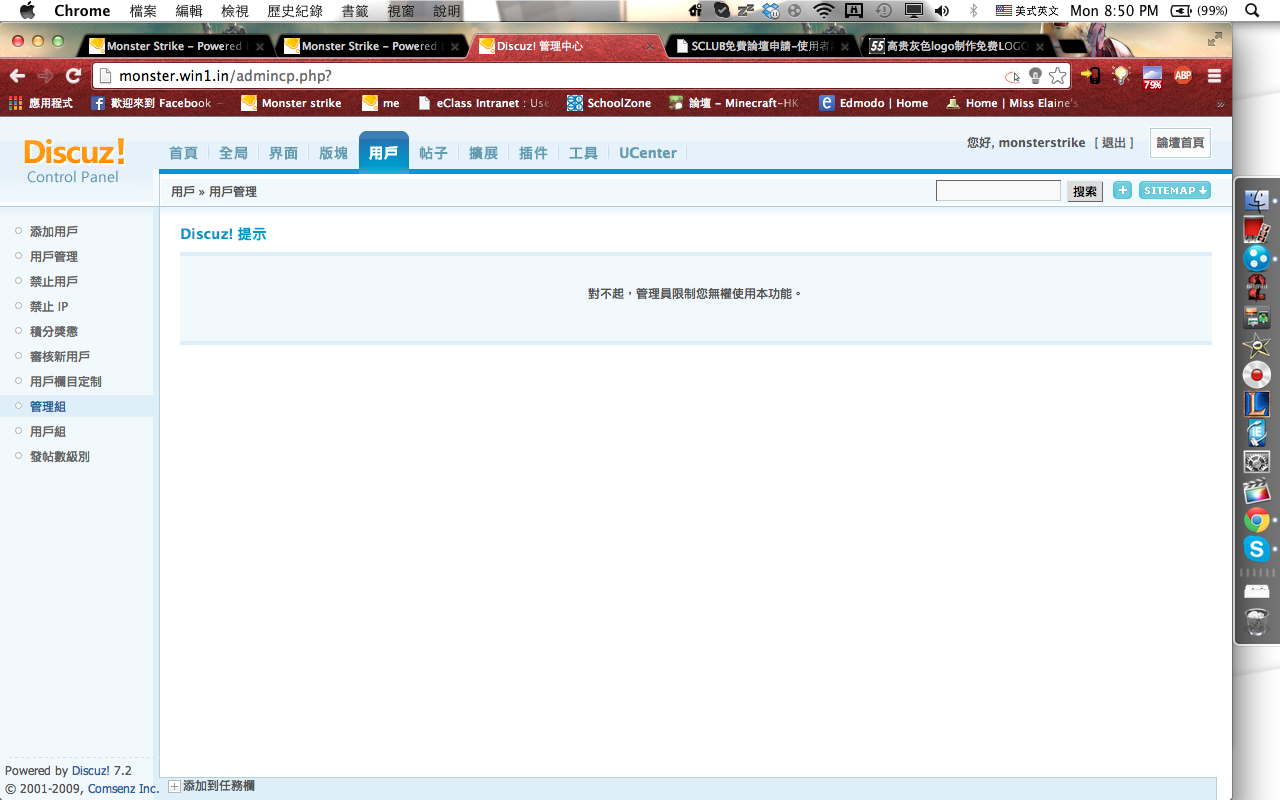The image size is (1280, 800).
Task: Open the Comsenz Inc. footer link
Action: pos(124,789)
